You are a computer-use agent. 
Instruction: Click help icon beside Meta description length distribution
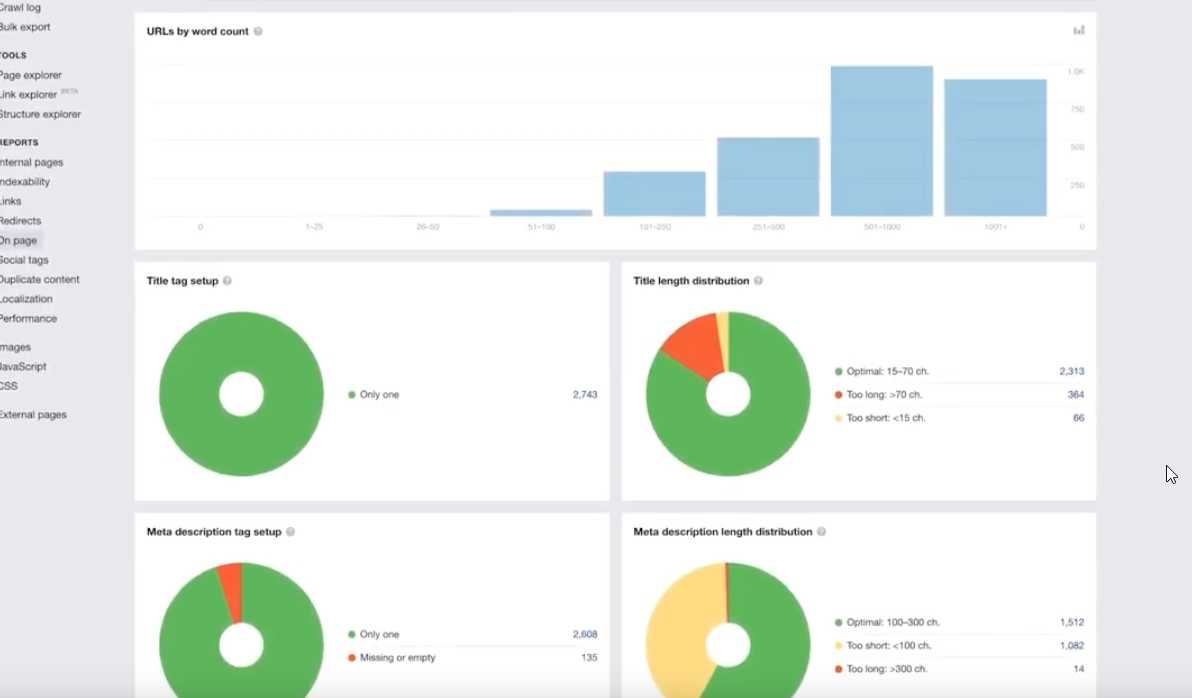pos(821,532)
